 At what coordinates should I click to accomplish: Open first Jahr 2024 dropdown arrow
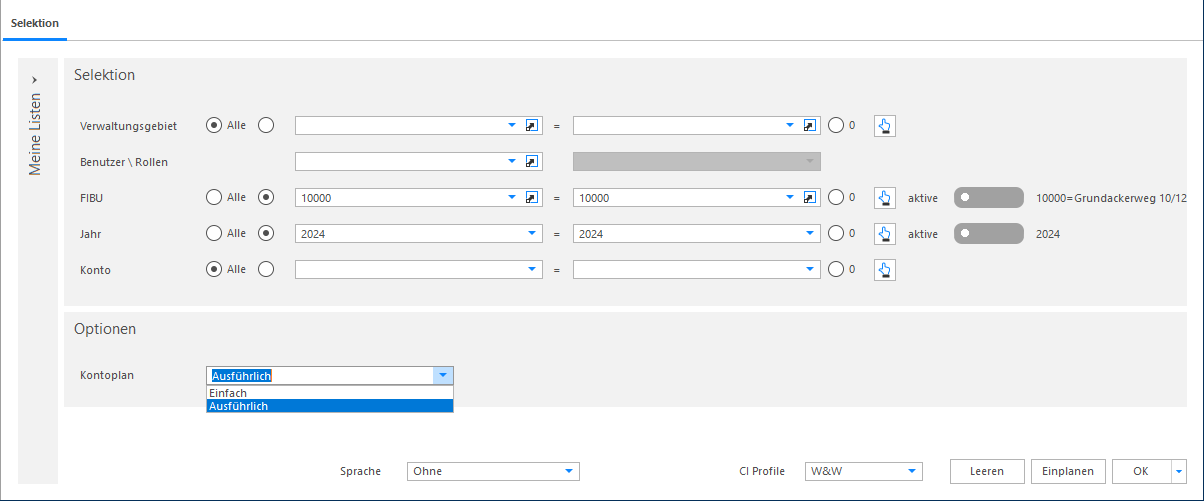(531, 234)
